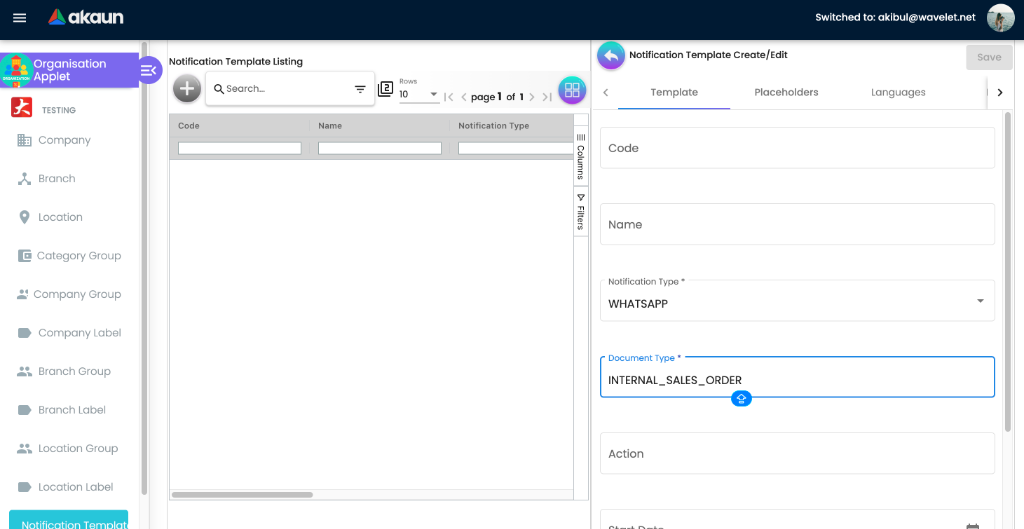Open the user profile avatar

click(1000, 18)
